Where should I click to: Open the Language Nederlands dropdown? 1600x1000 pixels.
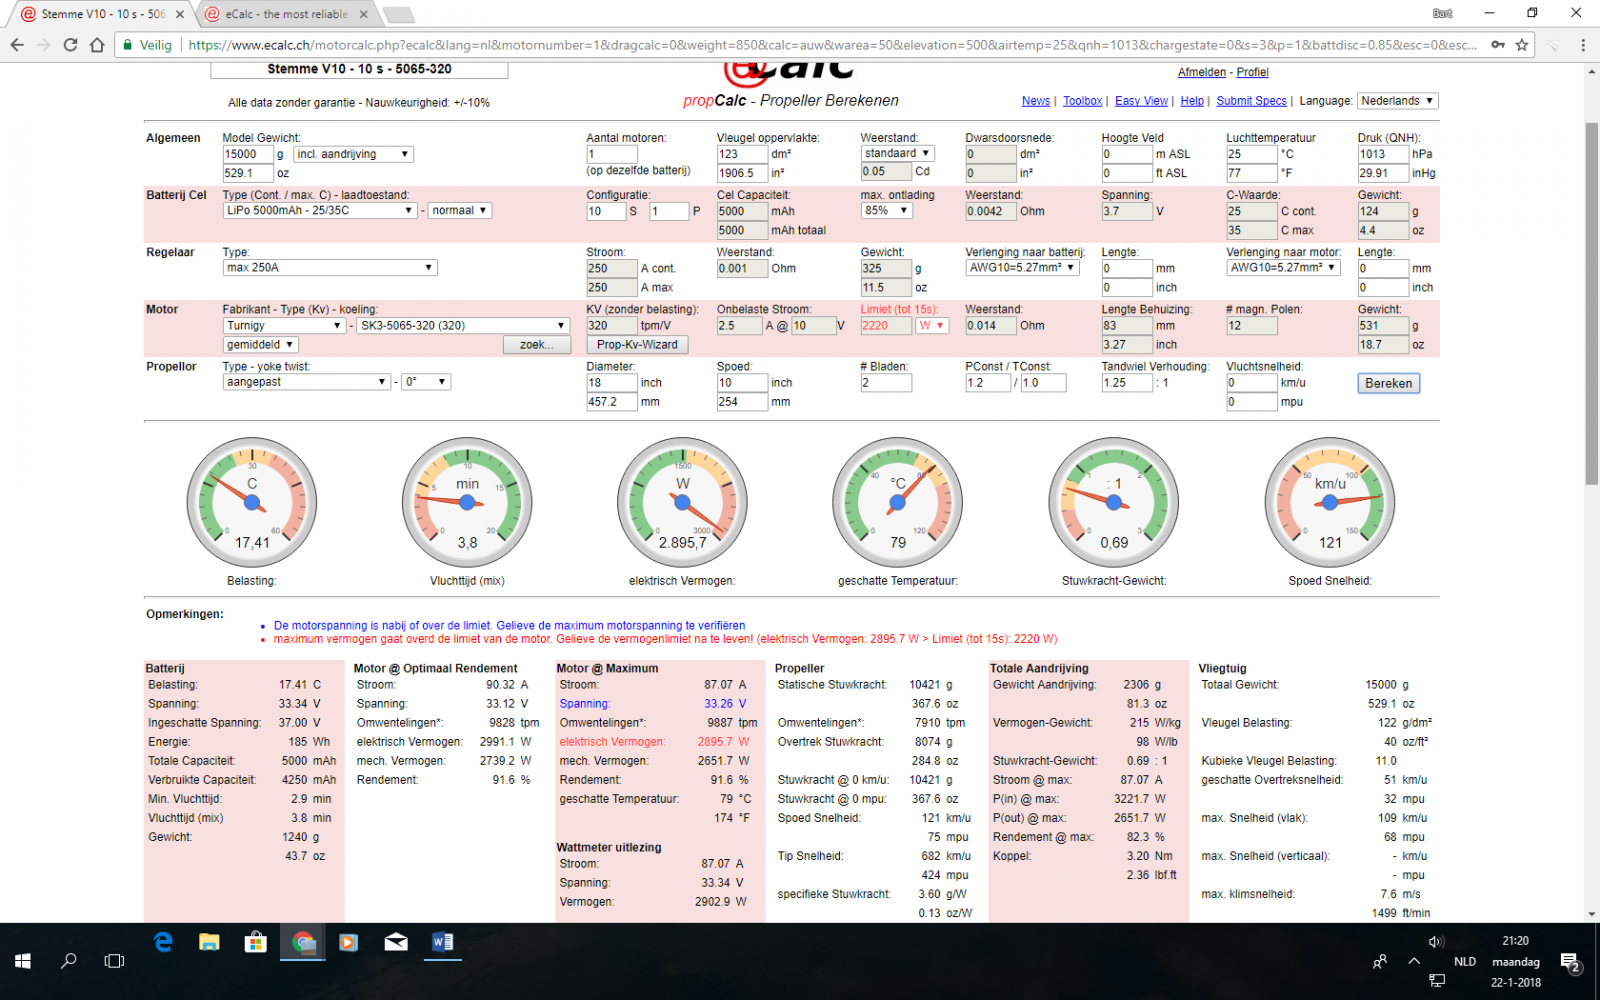tap(1397, 101)
